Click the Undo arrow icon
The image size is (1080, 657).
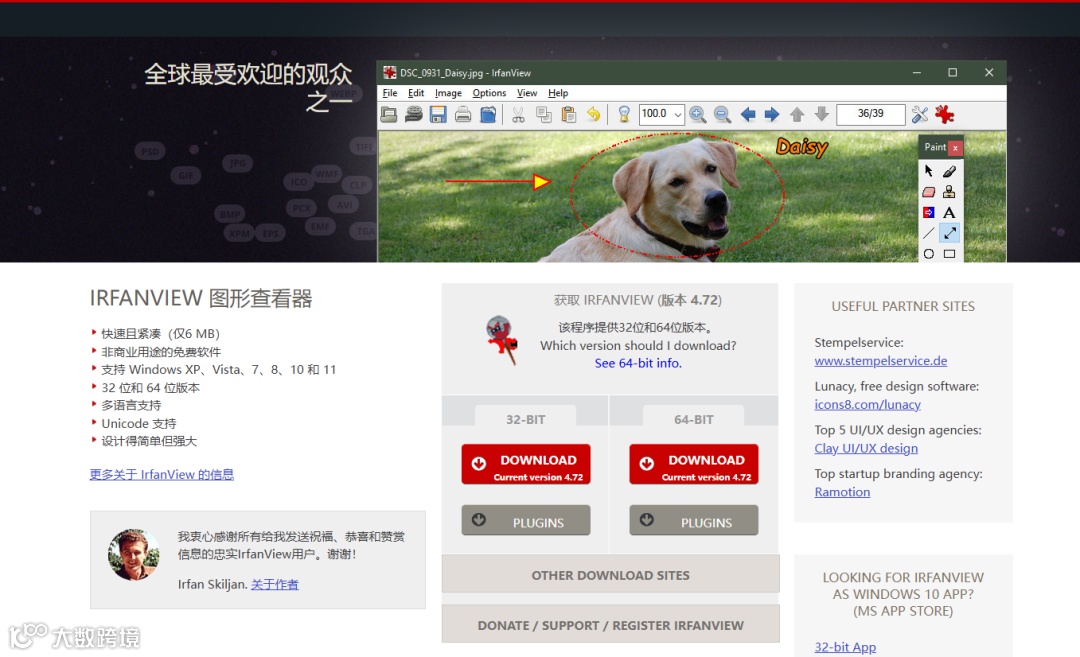tap(593, 114)
